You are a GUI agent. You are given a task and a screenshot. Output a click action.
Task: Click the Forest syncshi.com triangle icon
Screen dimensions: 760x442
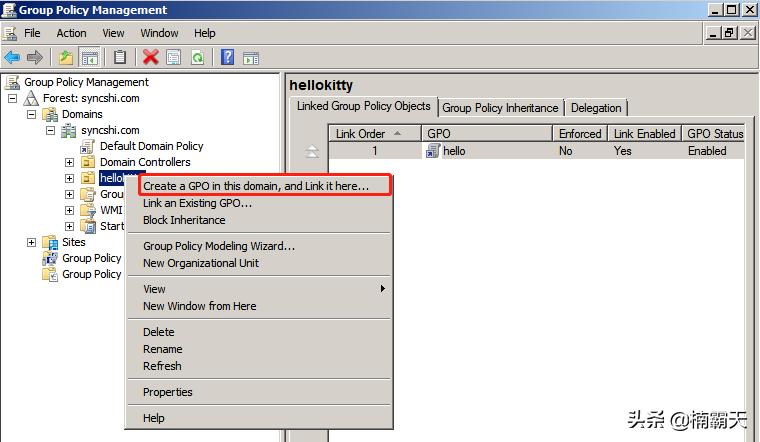click(x=31, y=98)
